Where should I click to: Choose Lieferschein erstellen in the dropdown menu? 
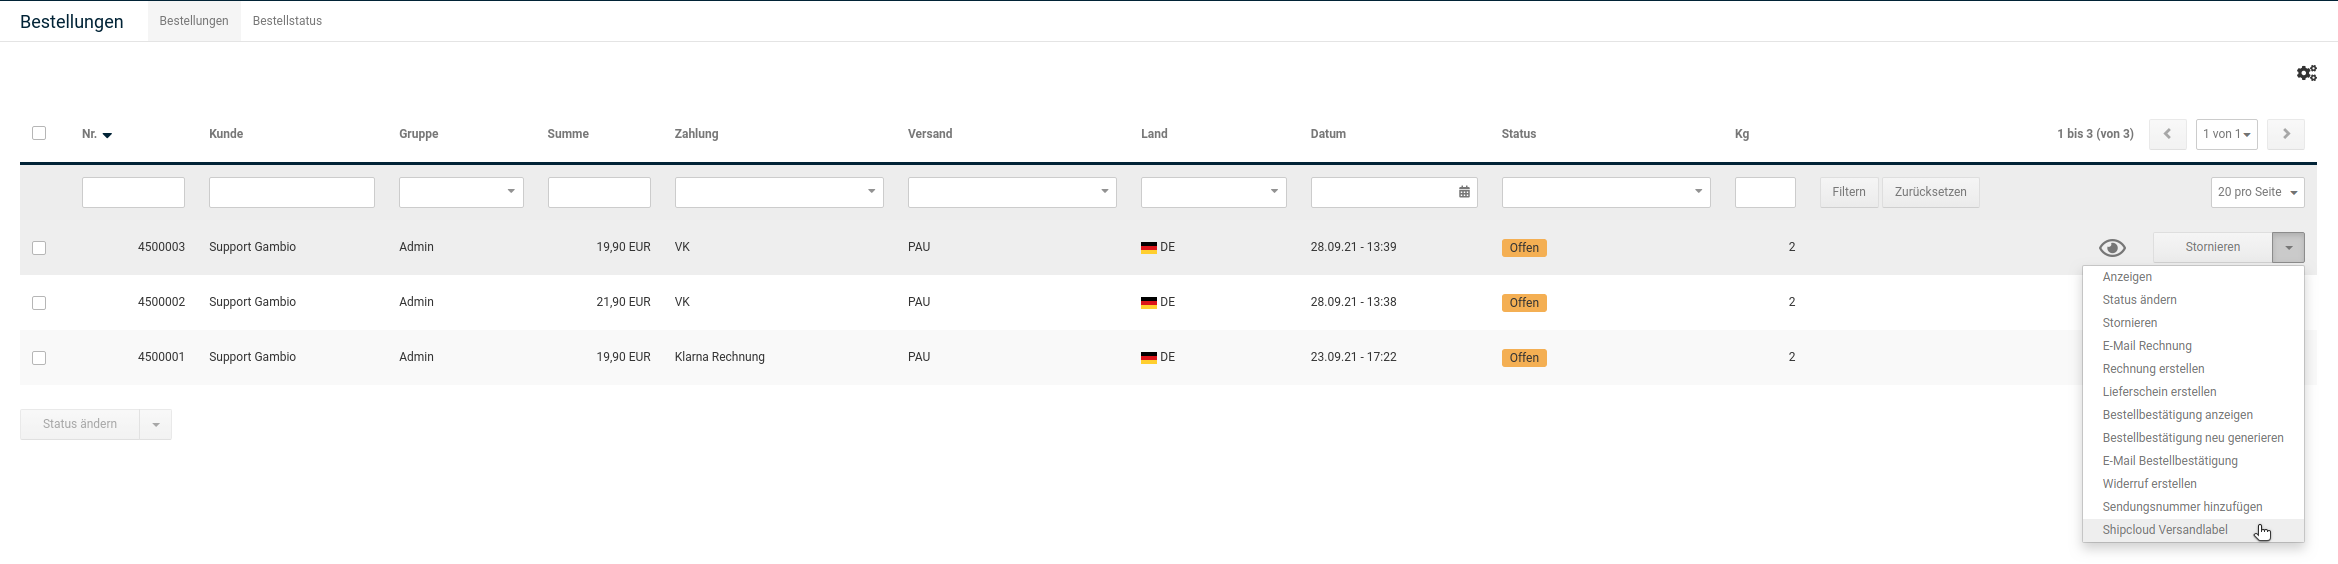[x=2159, y=392]
